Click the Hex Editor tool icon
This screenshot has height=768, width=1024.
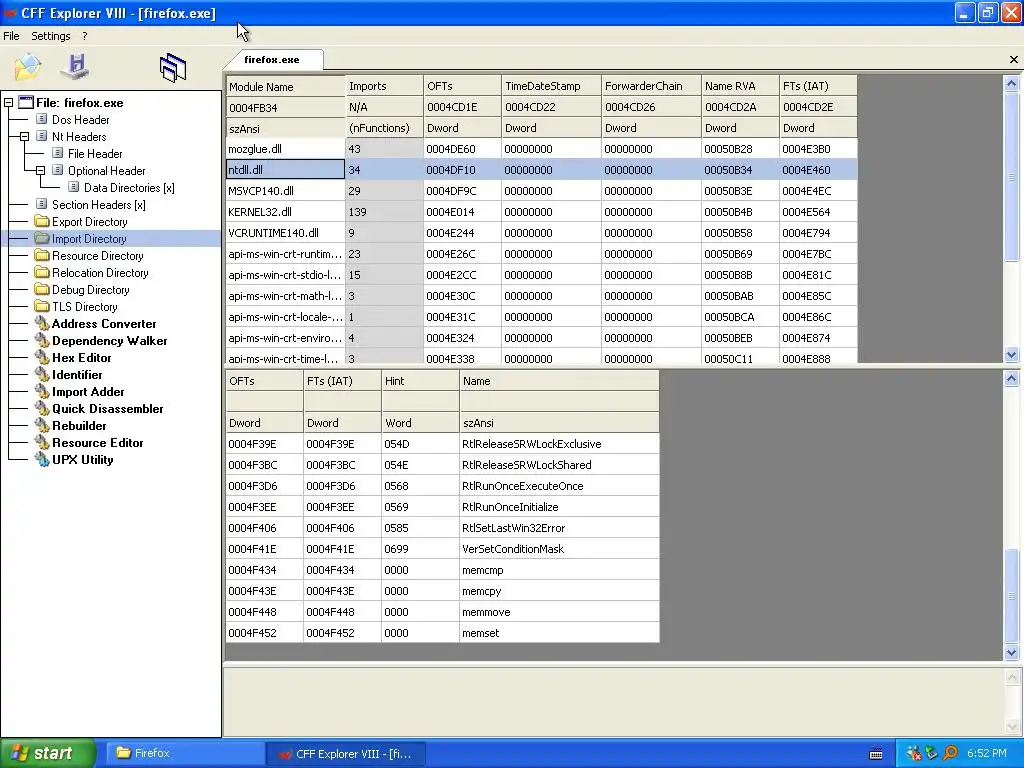pyautogui.click(x=42, y=357)
